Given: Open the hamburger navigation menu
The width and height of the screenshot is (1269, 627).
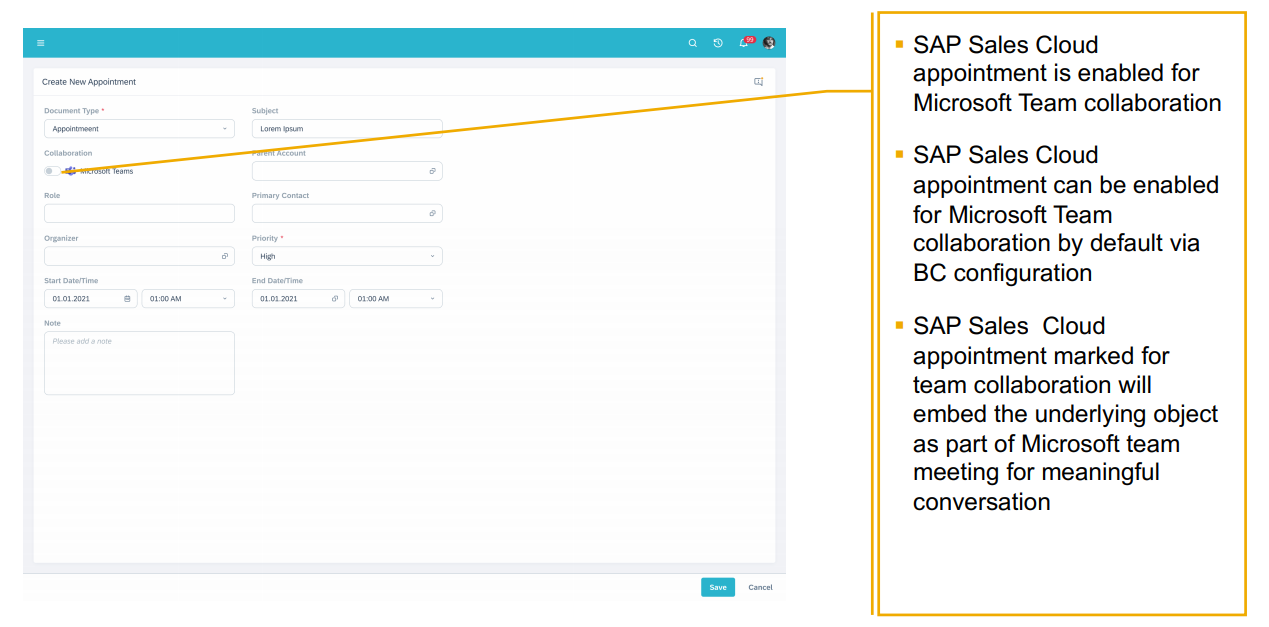Looking at the screenshot, I should tap(40, 43).
